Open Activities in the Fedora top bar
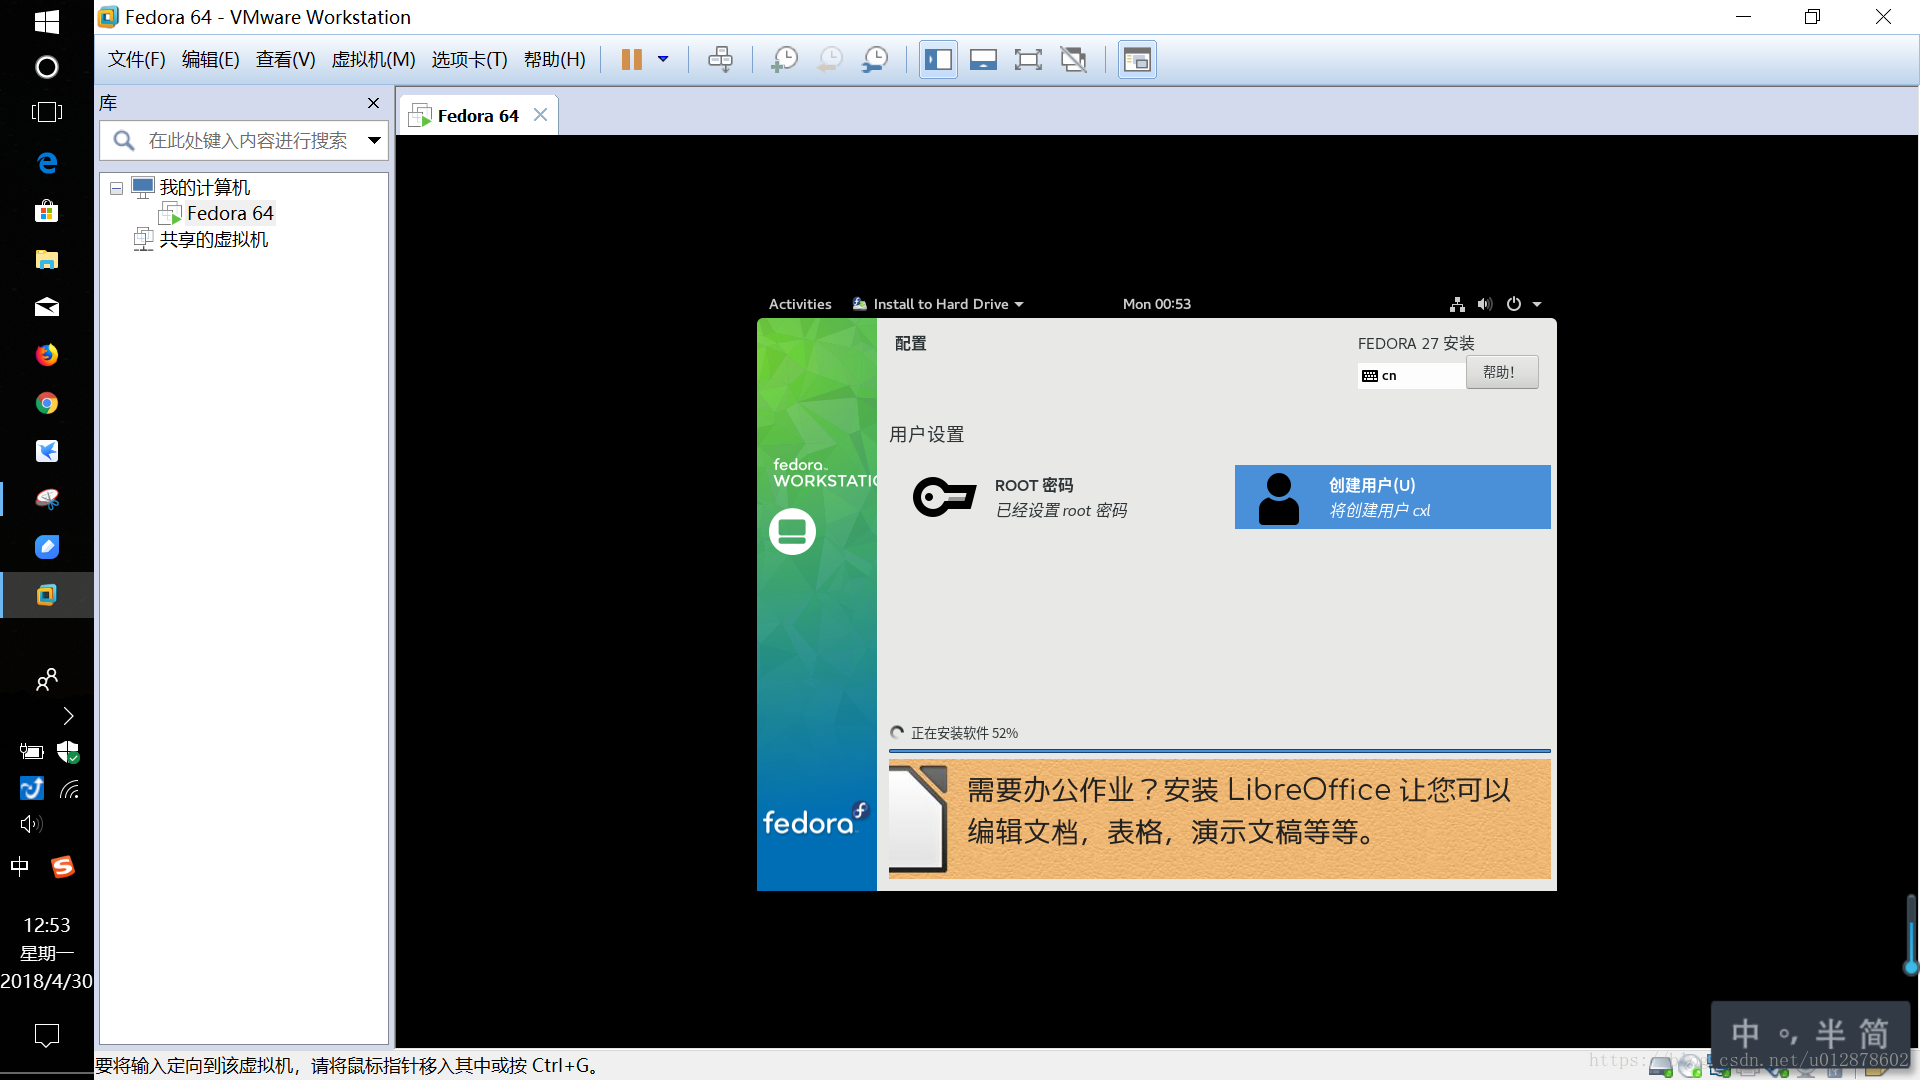This screenshot has height=1080, width=1920. tap(800, 304)
